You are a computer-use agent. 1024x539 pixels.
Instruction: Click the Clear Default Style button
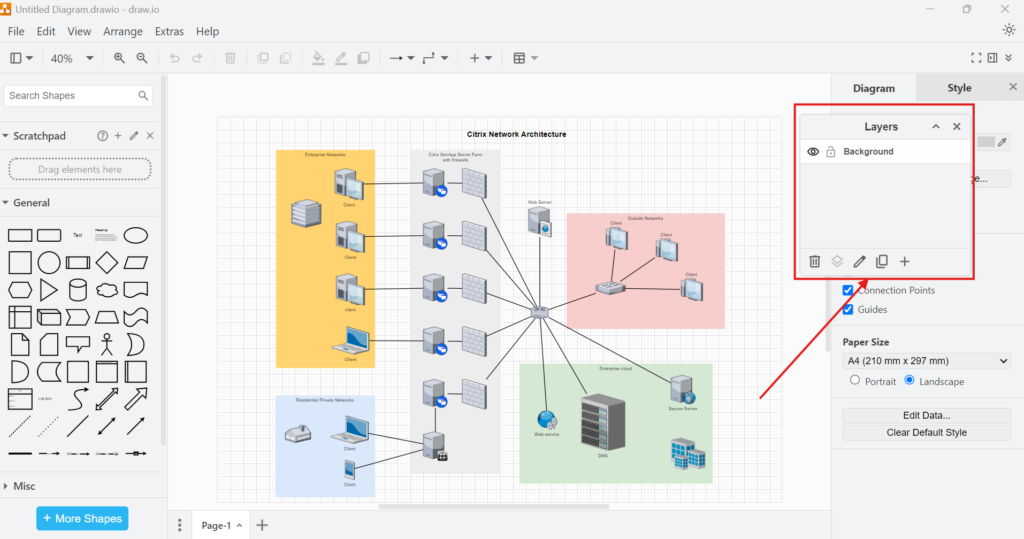[926, 433]
